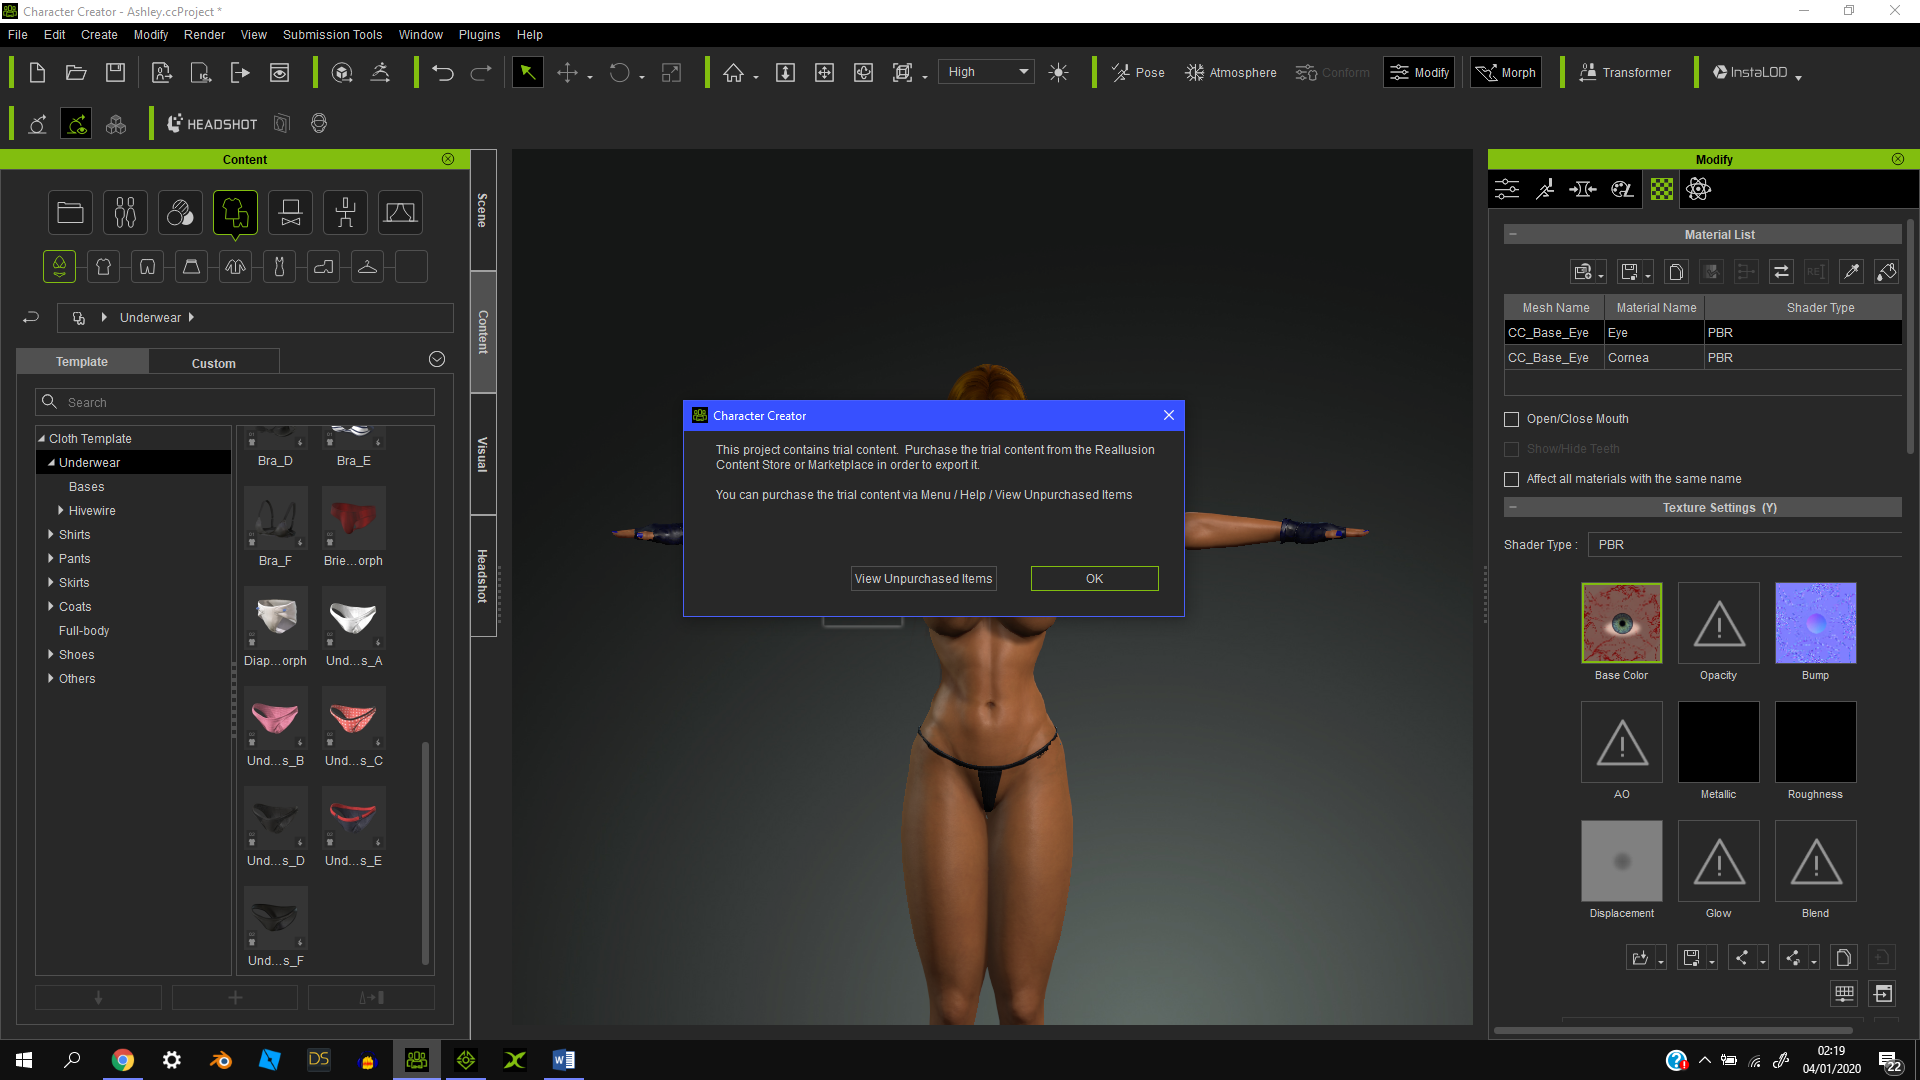
Task: Select the Shoes subcategory icon
Action: (323, 266)
